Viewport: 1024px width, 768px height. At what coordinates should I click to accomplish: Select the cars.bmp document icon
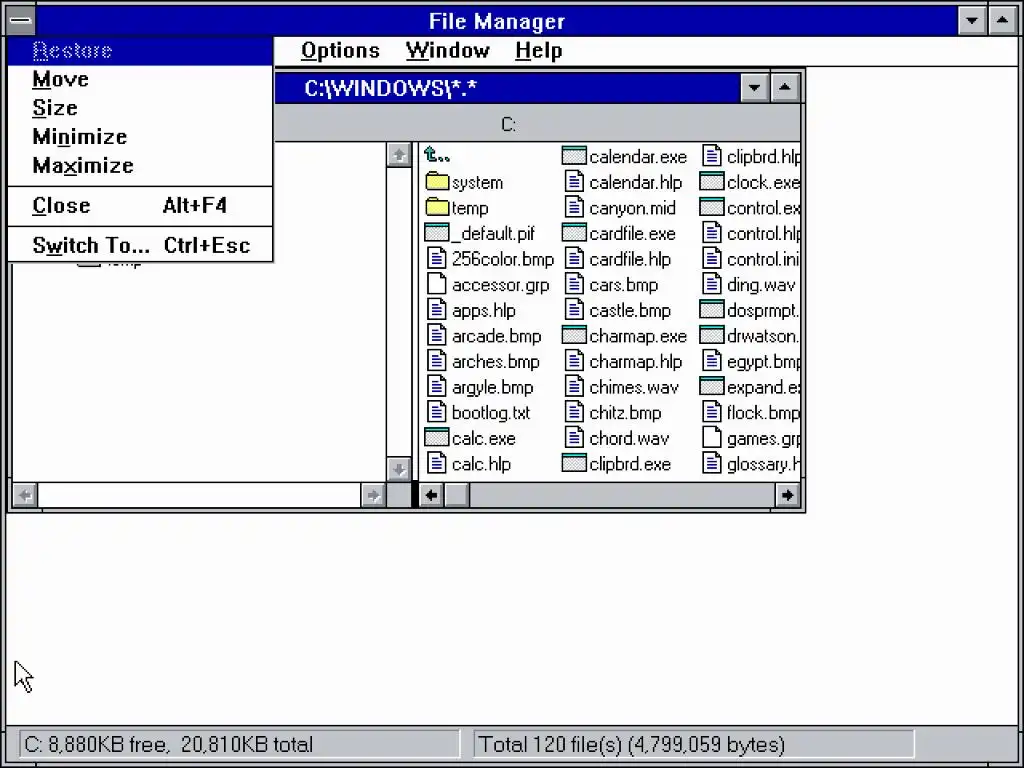[574, 284]
